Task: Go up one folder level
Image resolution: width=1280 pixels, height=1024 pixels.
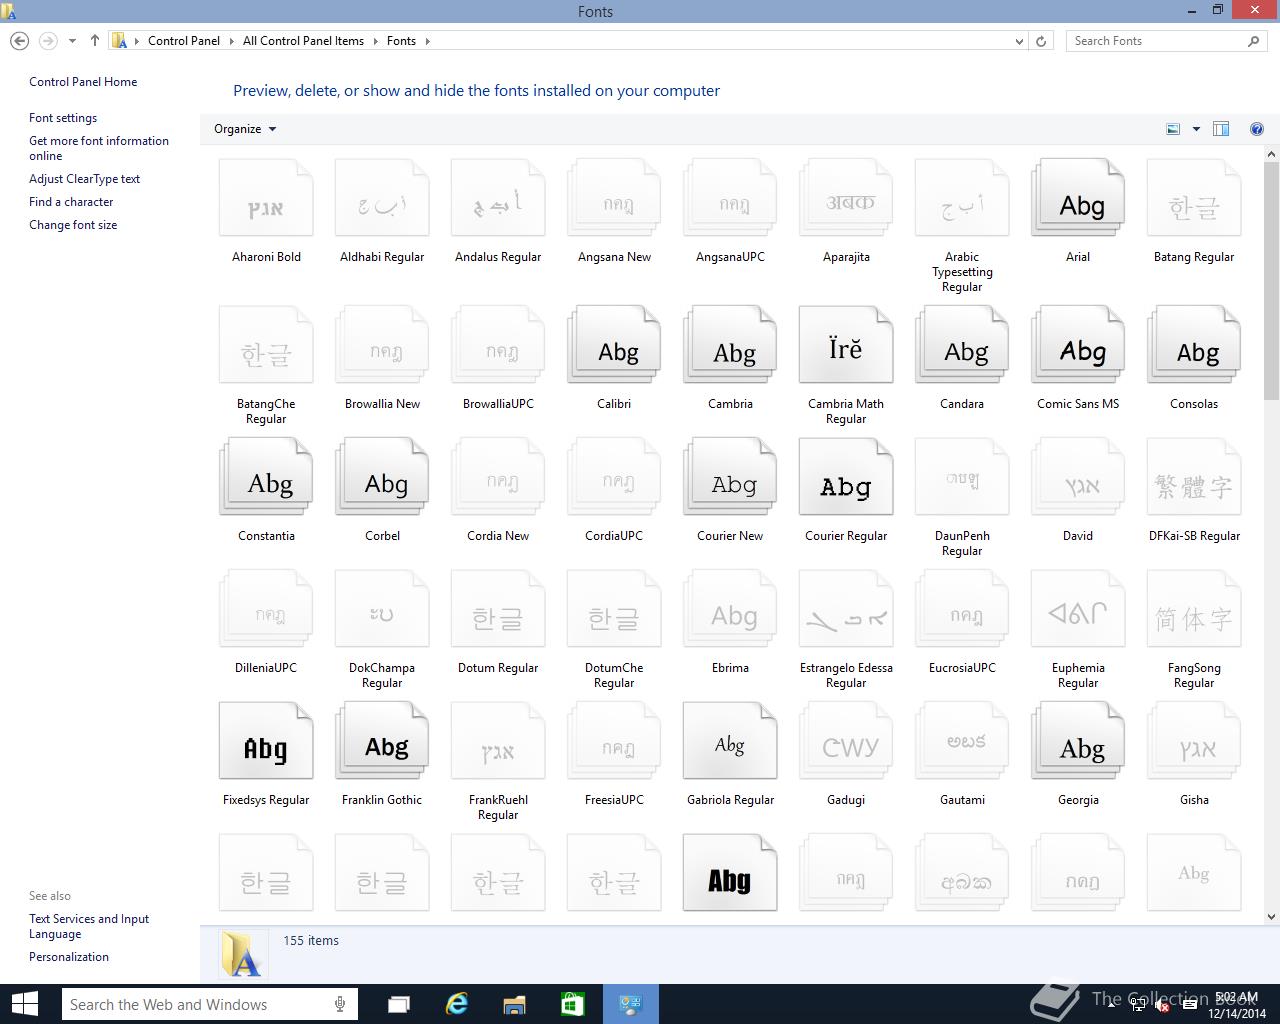Action: pyautogui.click(x=94, y=41)
